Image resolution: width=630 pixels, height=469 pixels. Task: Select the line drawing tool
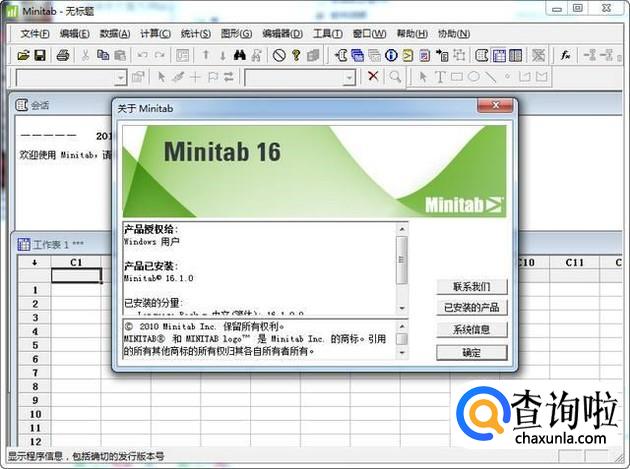[491, 76]
